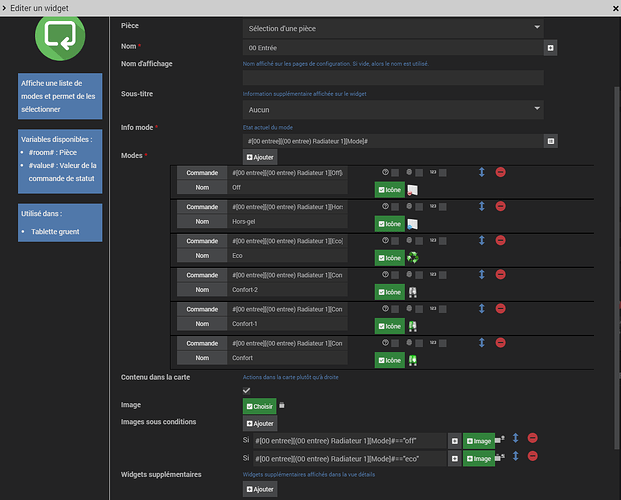Click the Icône button for Confort mode
Viewport: 621px width, 500px height.
click(x=389, y=360)
